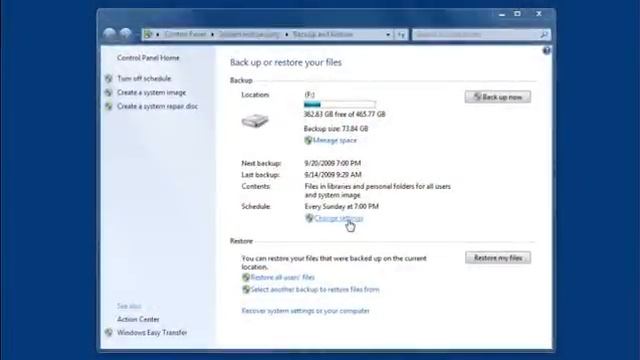Click the Forward navigation arrow button

point(125,34)
